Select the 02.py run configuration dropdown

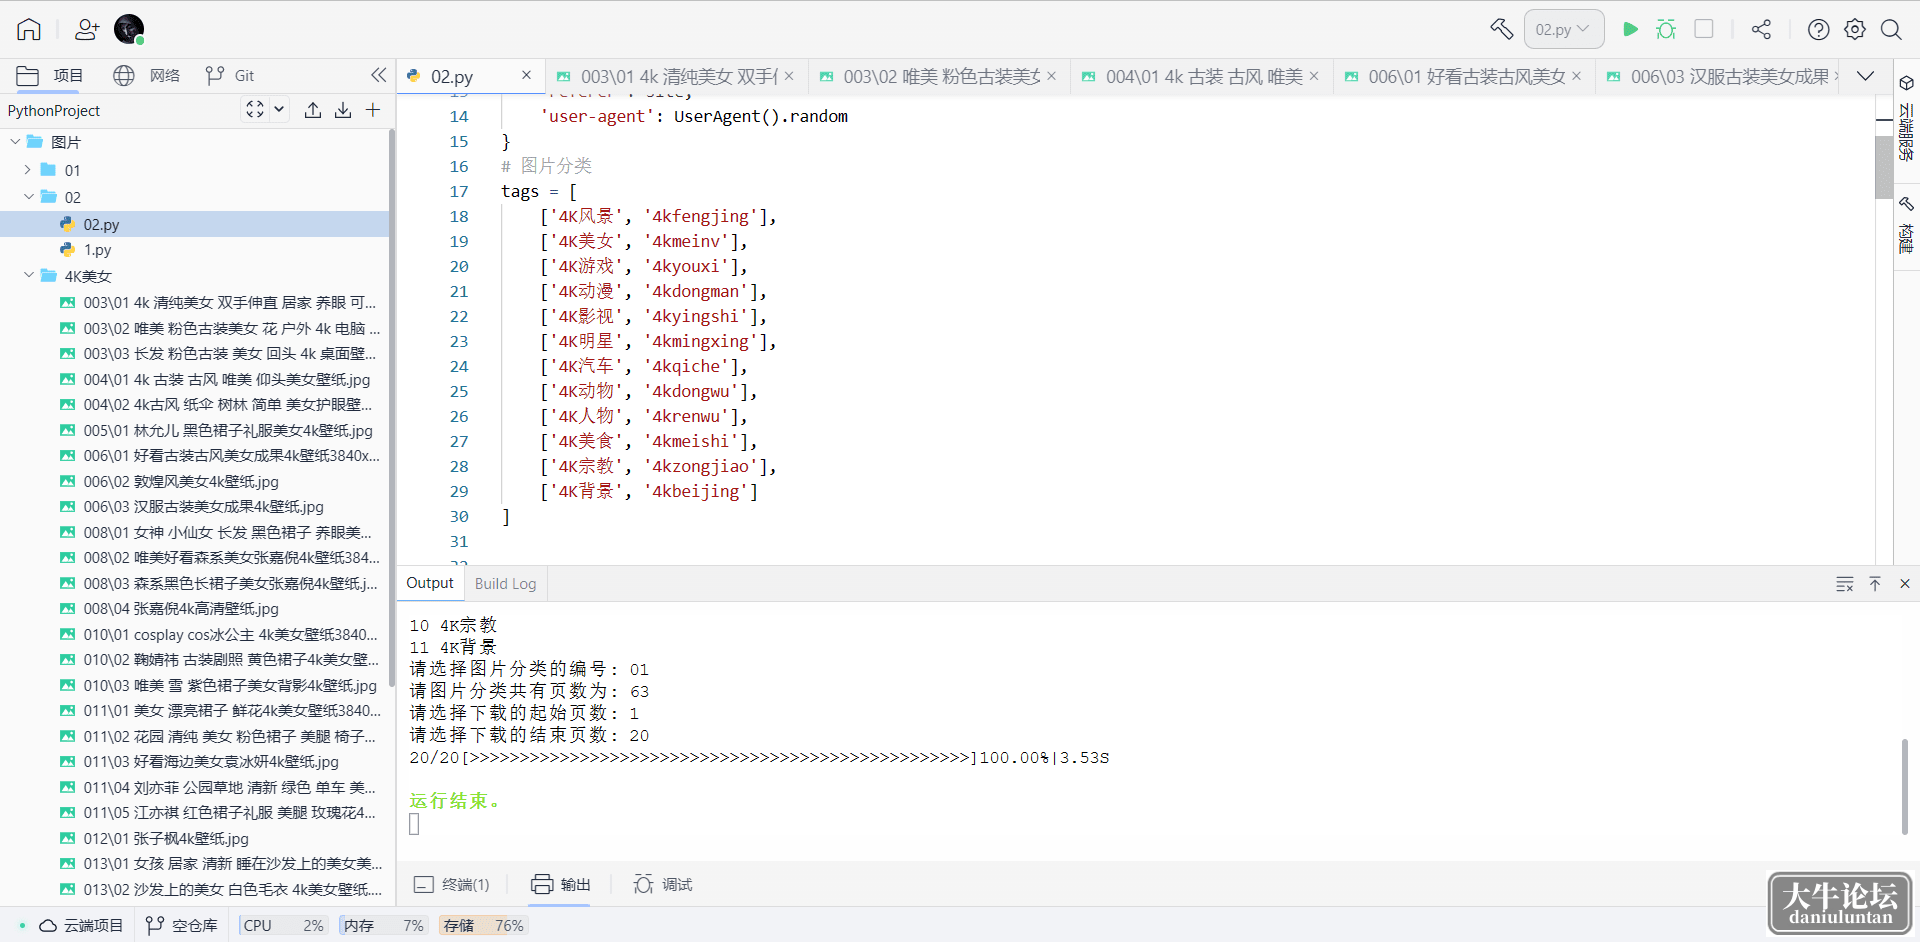(x=1564, y=29)
